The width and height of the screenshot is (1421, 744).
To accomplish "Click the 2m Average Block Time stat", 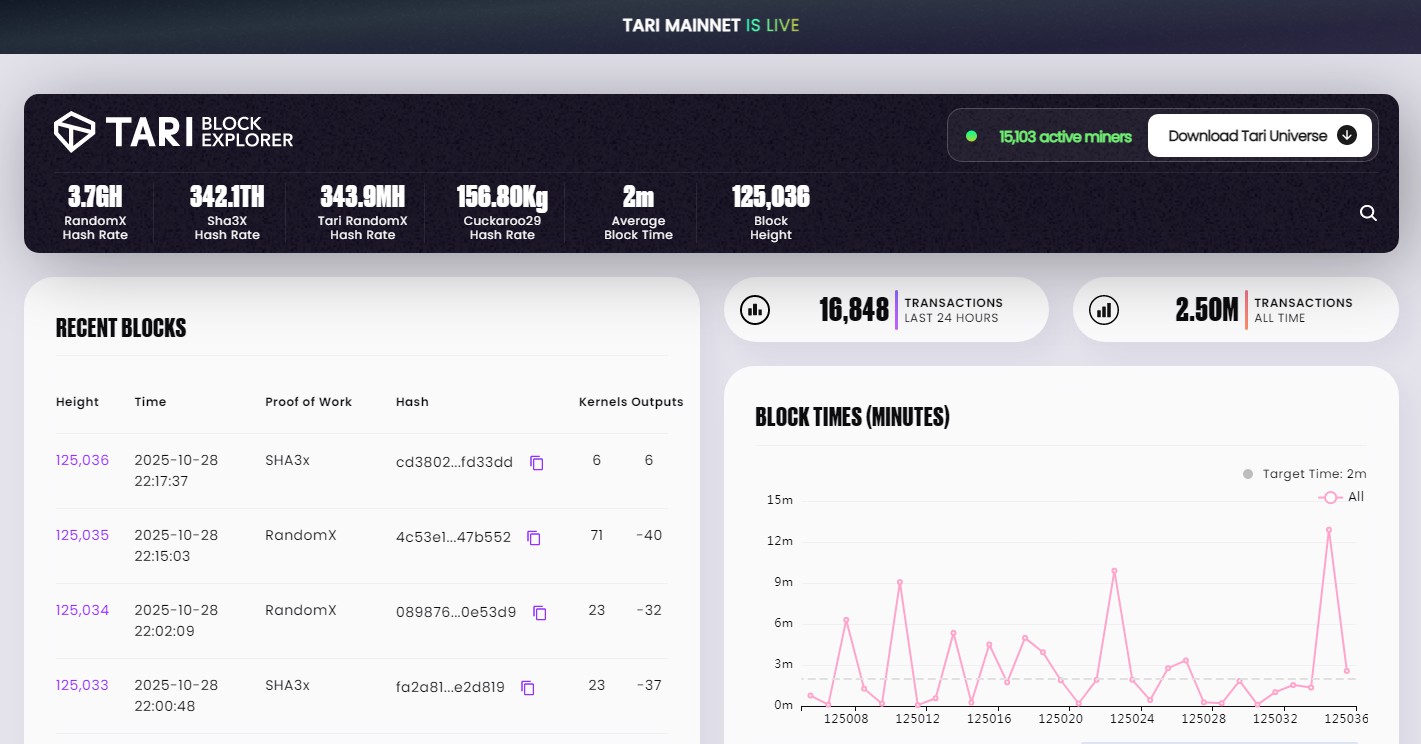I will coord(638,213).
